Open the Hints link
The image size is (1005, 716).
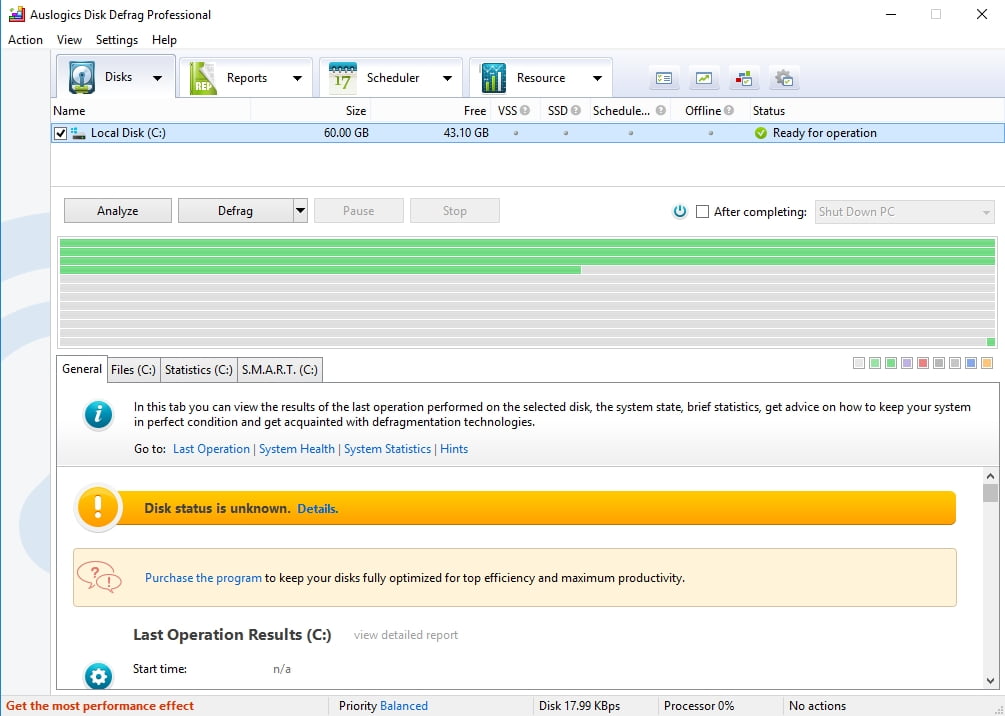[x=454, y=449]
